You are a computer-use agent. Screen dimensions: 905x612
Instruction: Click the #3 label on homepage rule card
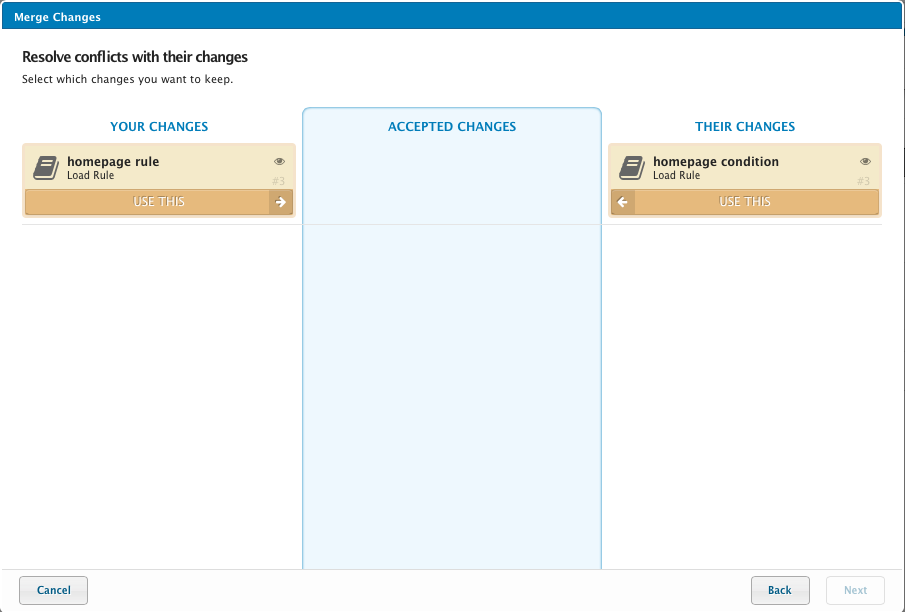point(278,181)
